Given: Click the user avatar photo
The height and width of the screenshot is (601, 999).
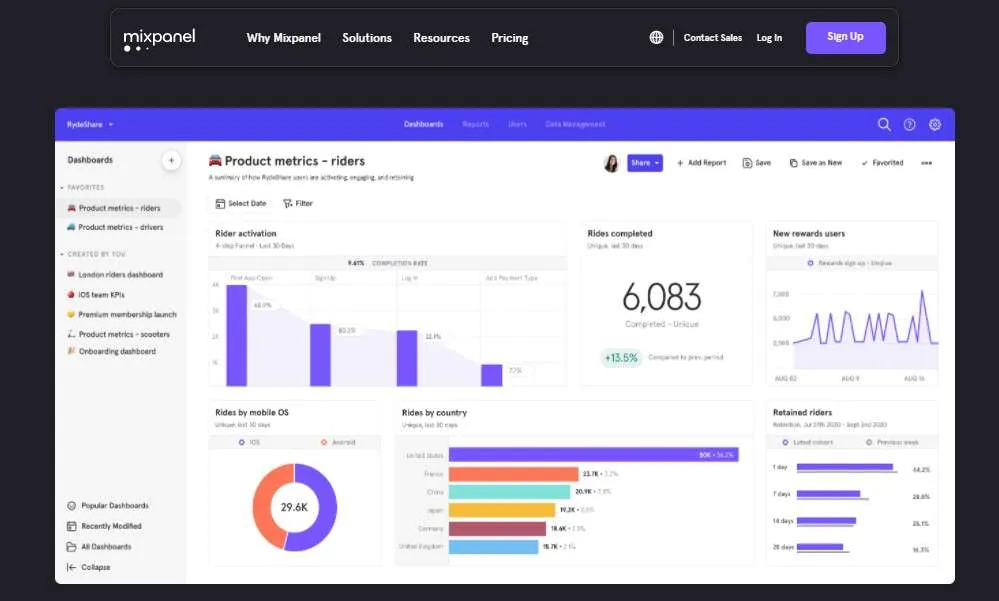Looking at the screenshot, I should coord(611,163).
